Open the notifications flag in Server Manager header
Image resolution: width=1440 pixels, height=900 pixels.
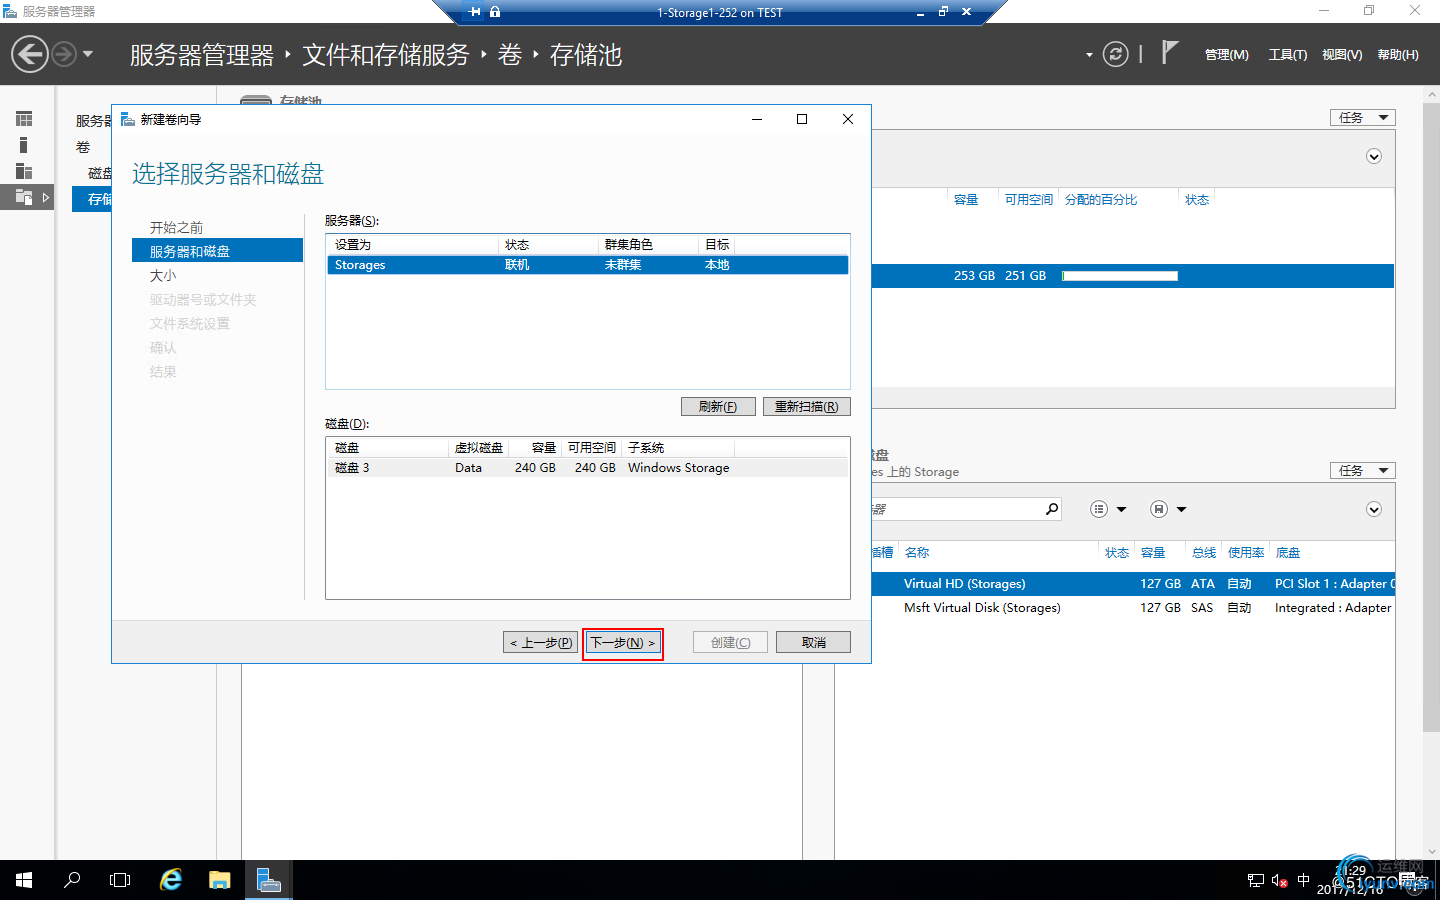pyautogui.click(x=1169, y=52)
